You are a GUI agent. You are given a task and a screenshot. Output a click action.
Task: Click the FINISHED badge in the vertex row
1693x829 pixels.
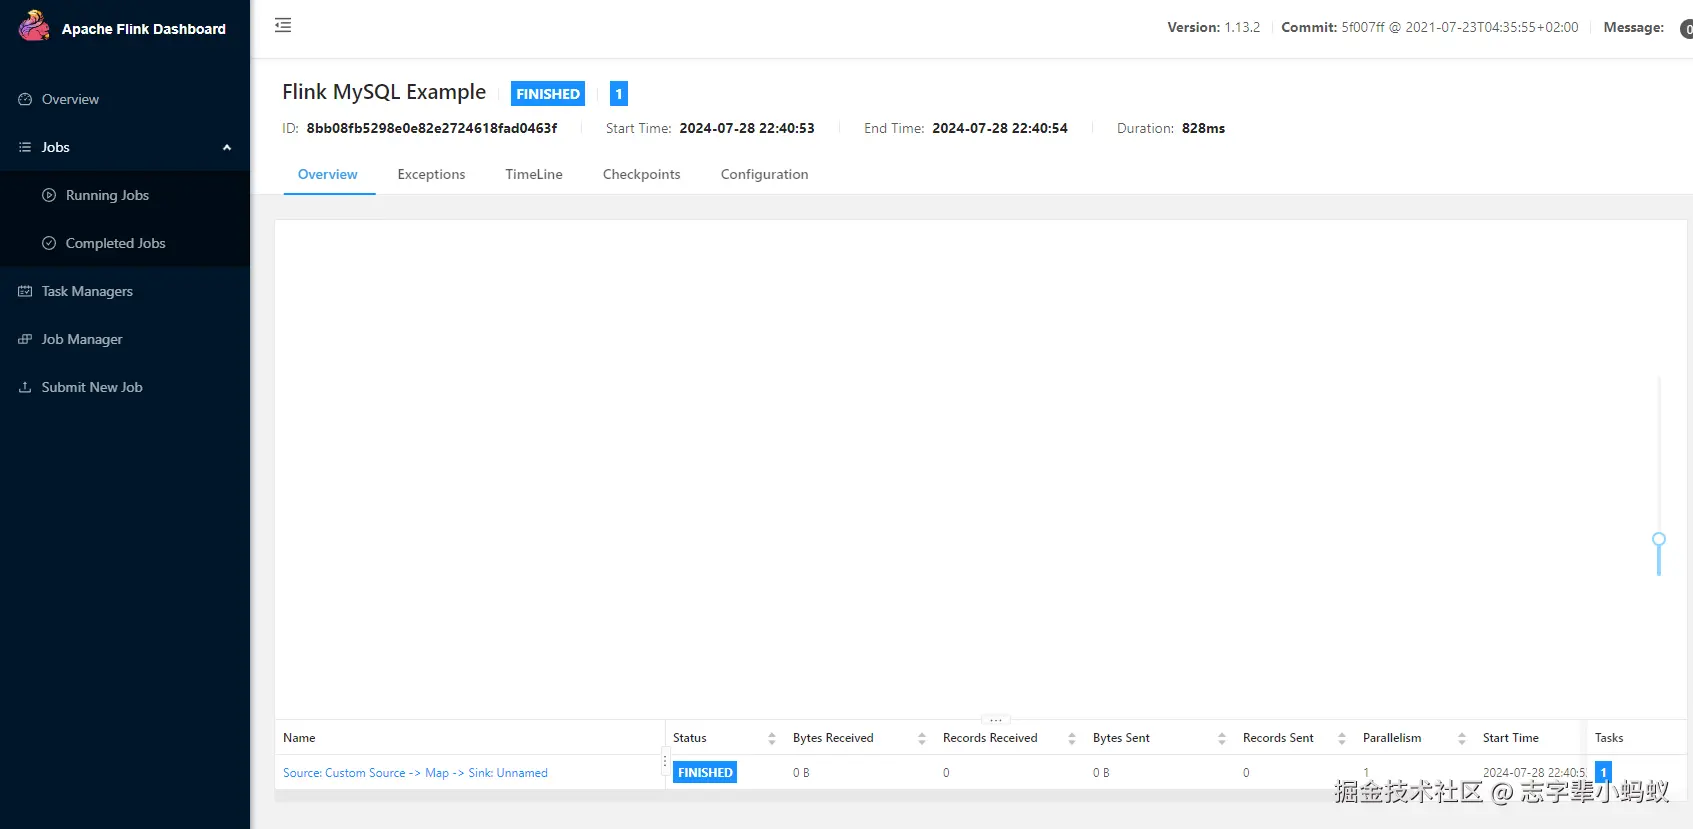(x=705, y=772)
